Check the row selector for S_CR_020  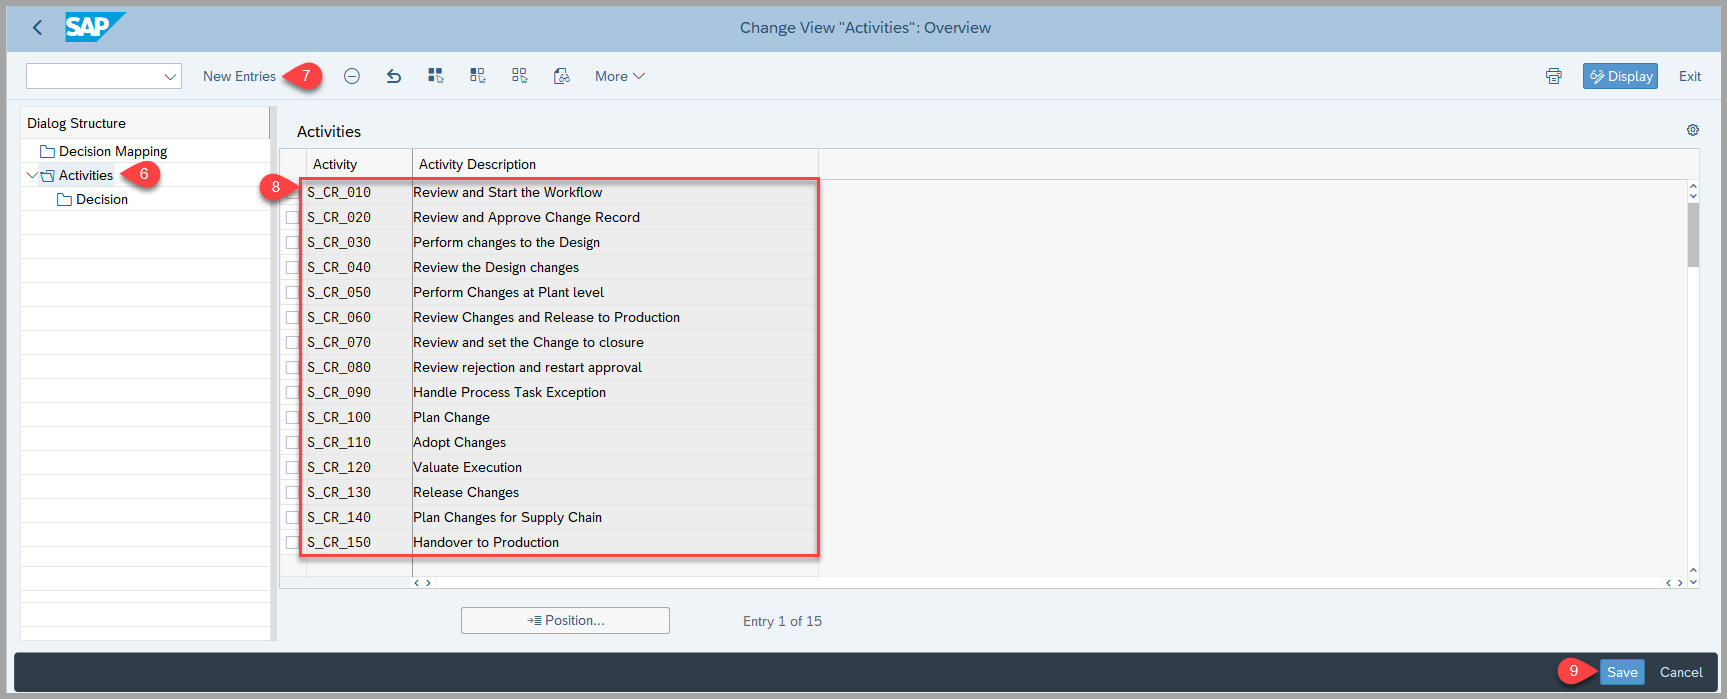[292, 218]
